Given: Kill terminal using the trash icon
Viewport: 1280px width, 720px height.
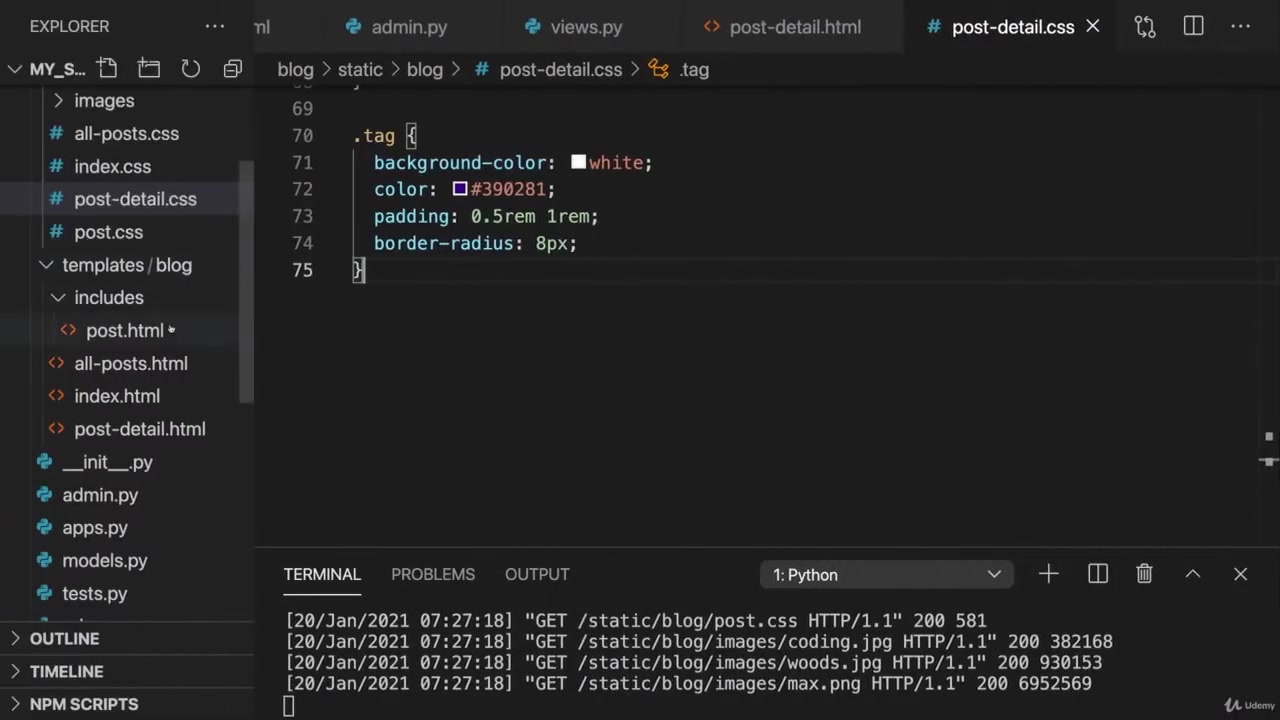Looking at the screenshot, I should coord(1144,574).
